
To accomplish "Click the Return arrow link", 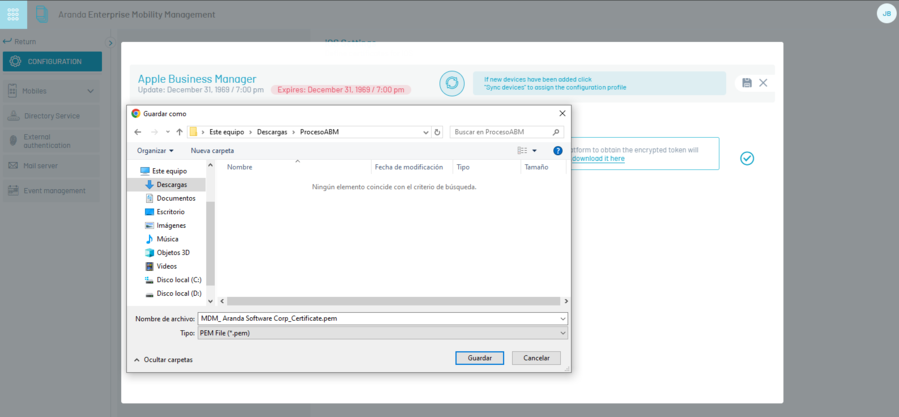I will click(19, 41).
